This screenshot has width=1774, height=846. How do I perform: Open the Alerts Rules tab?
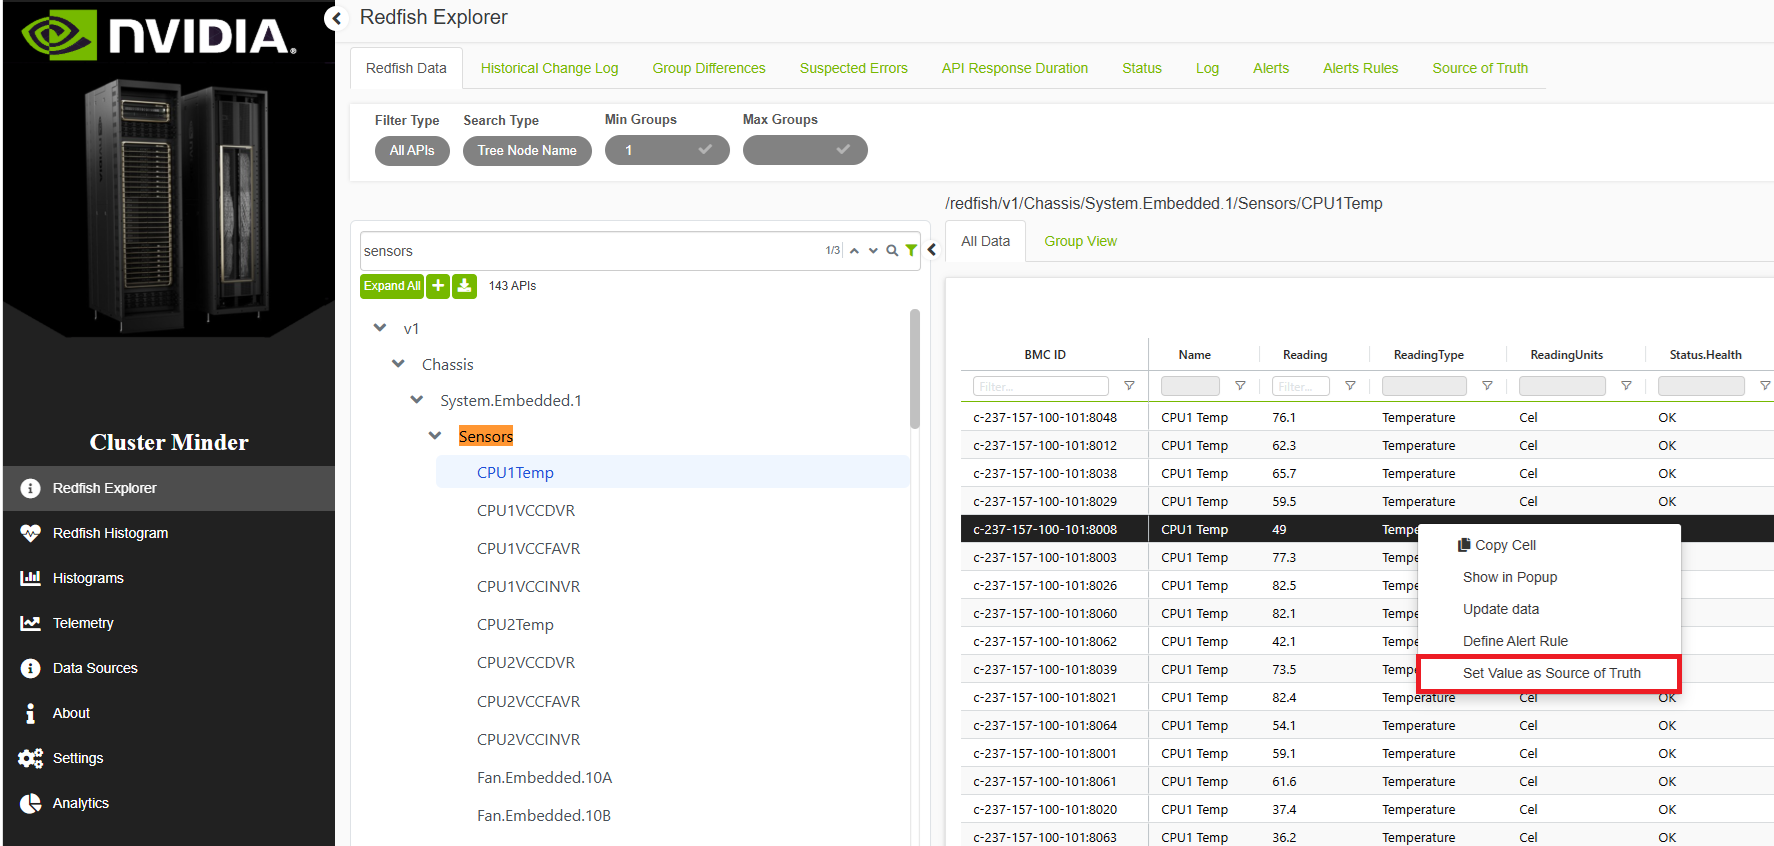click(x=1361, y=68)
